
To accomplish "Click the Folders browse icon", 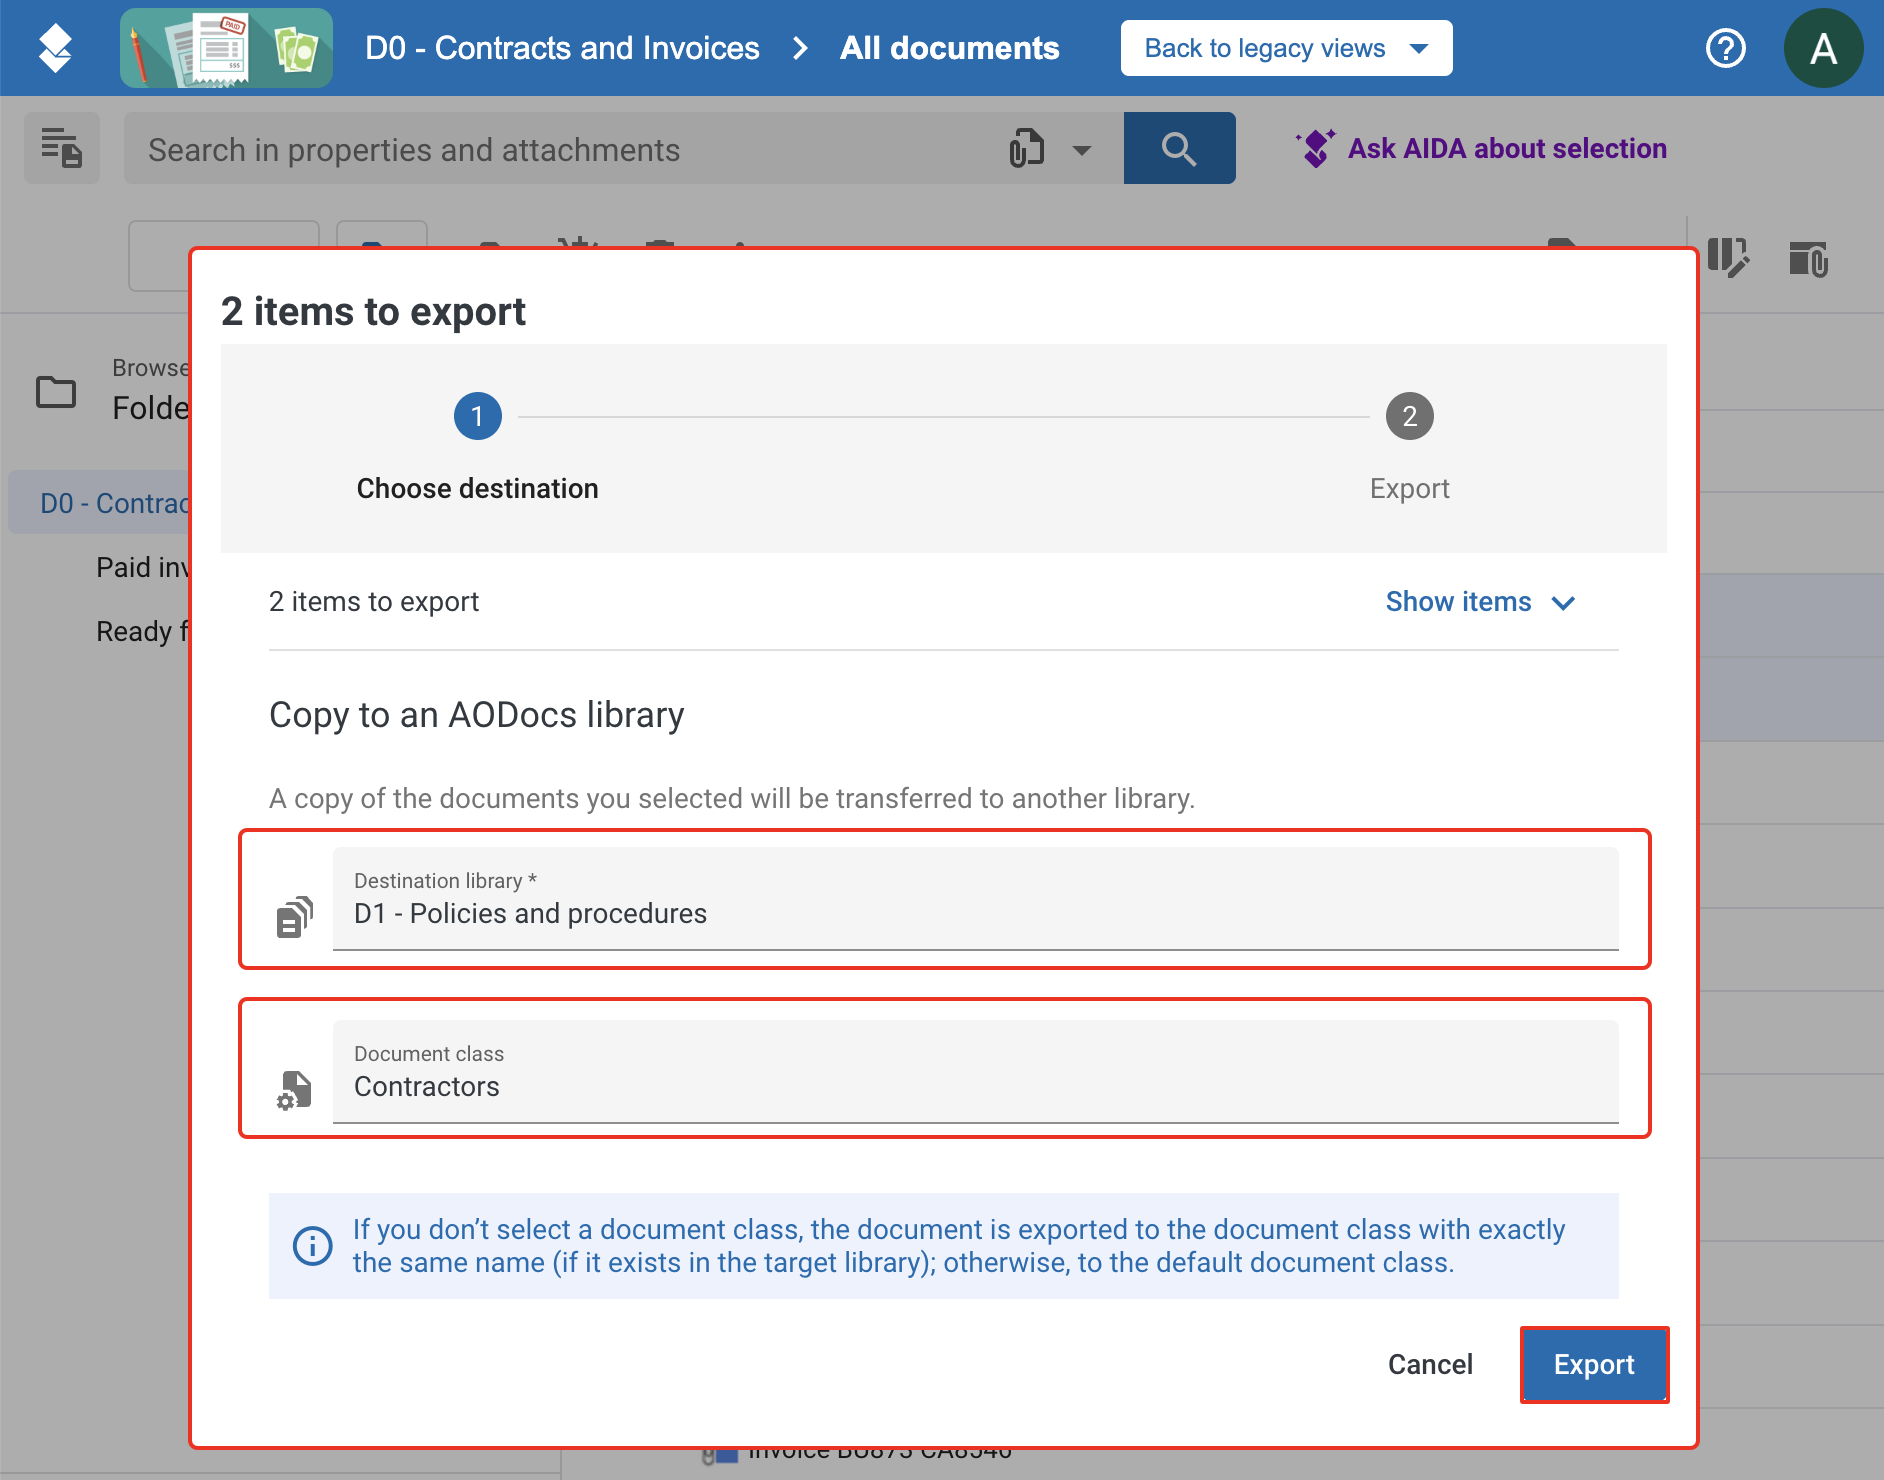I will (x=56, y=391).
